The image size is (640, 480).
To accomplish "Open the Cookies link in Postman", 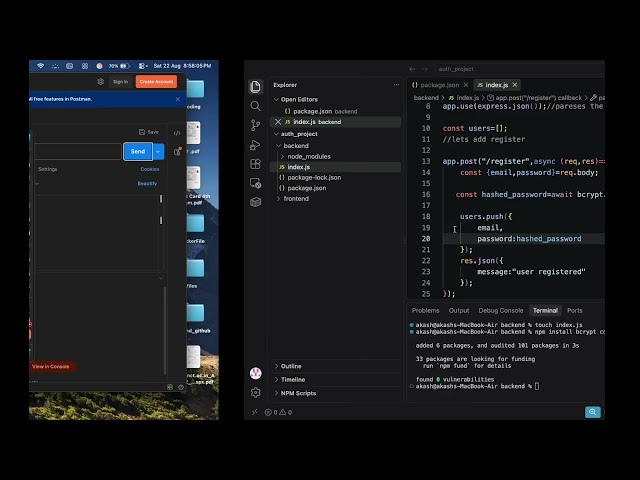I will 150,169.
